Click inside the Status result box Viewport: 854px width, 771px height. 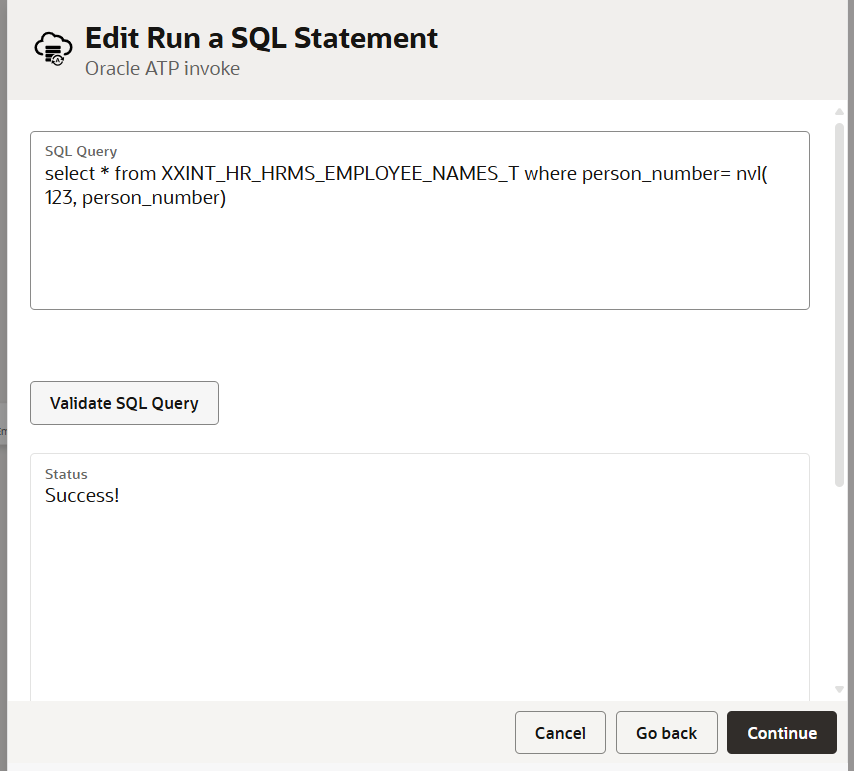click(419, 593)
